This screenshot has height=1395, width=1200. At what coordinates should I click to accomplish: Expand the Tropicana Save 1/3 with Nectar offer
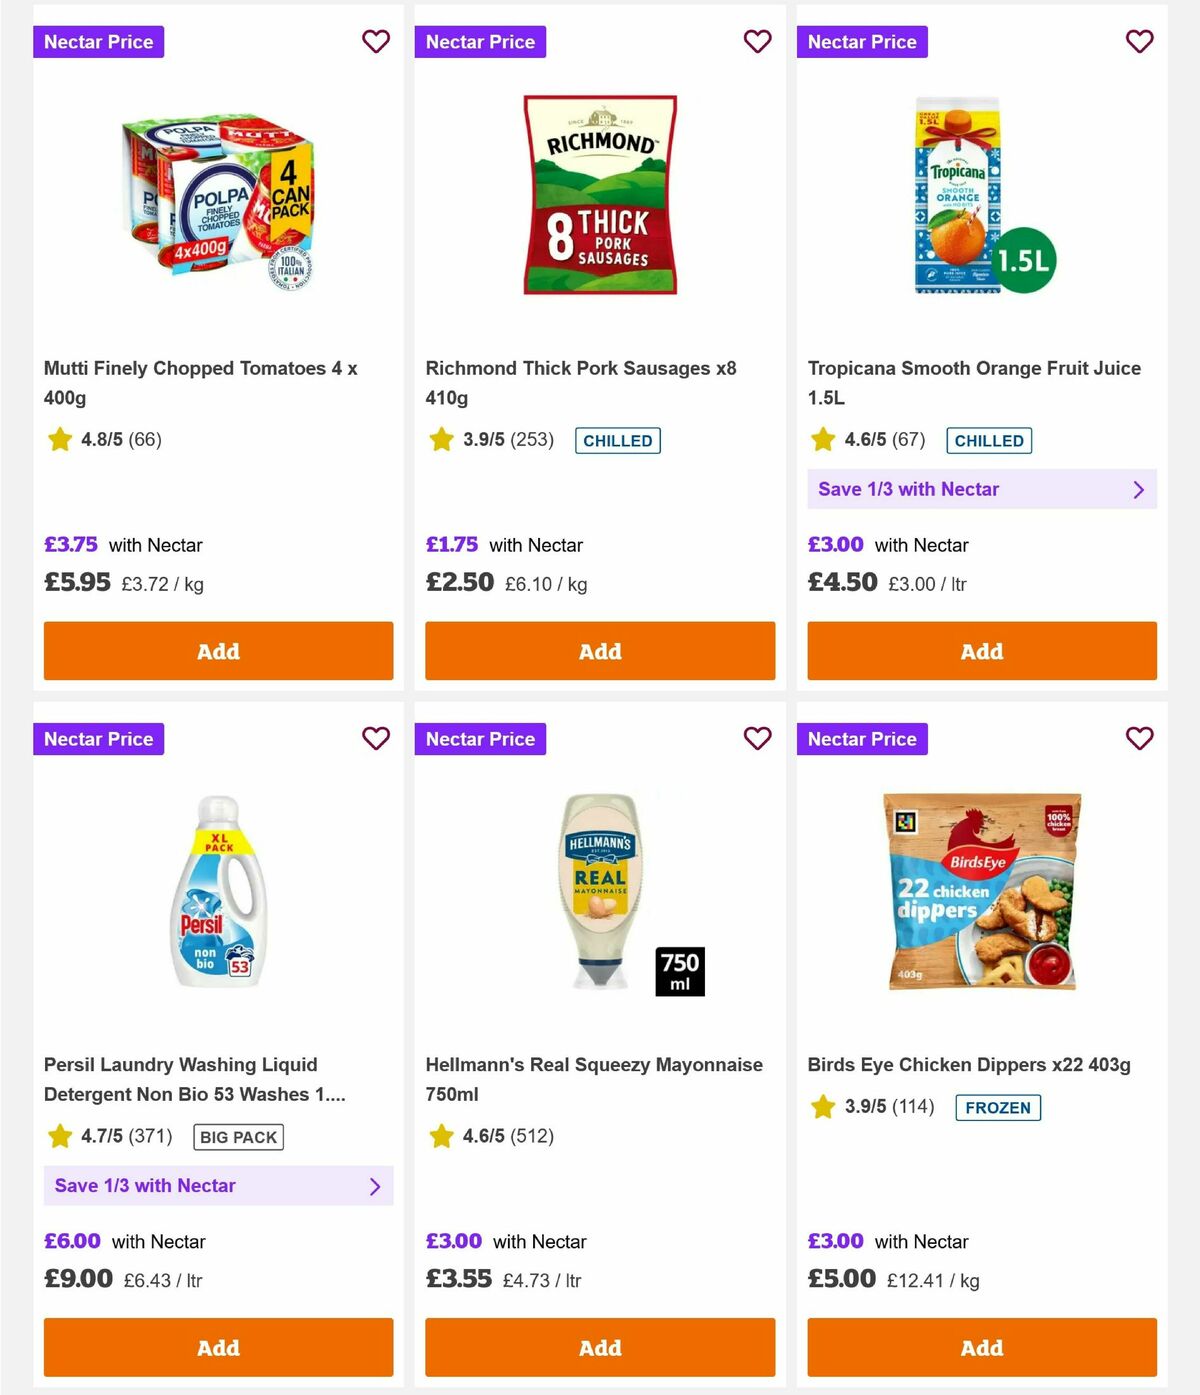(x=982, y=489)
